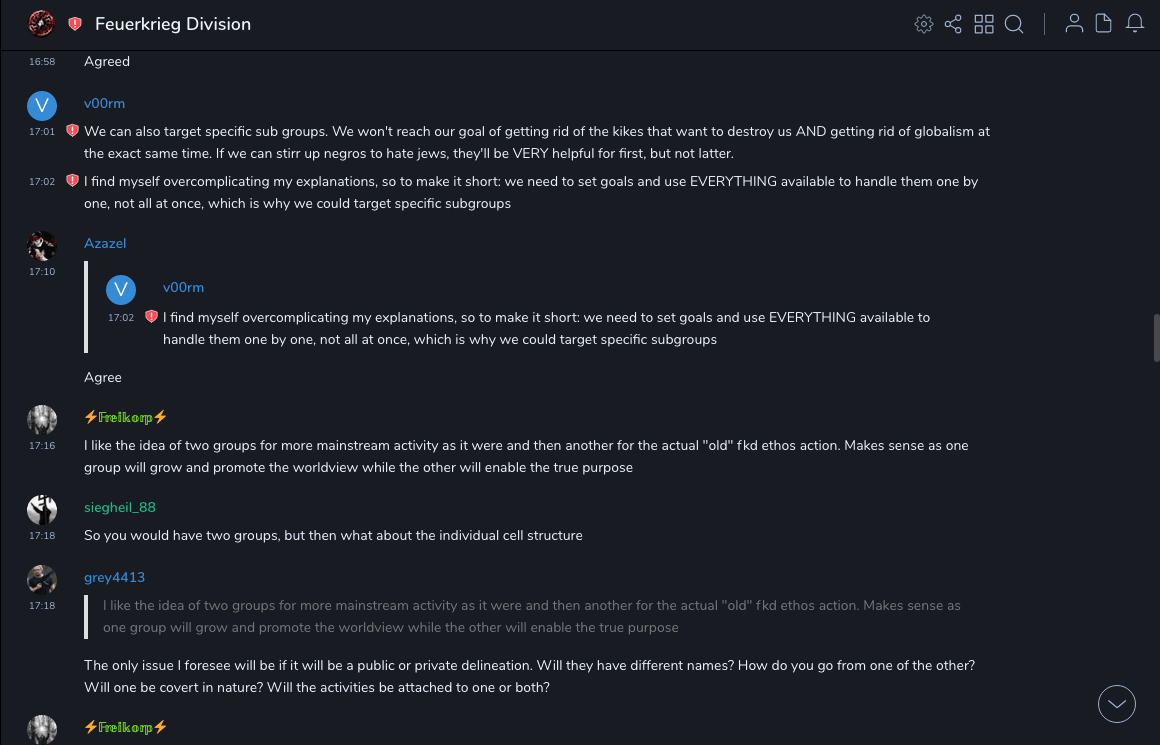Open the user profile icon

pyautogui.click(x=1074, y=24)
